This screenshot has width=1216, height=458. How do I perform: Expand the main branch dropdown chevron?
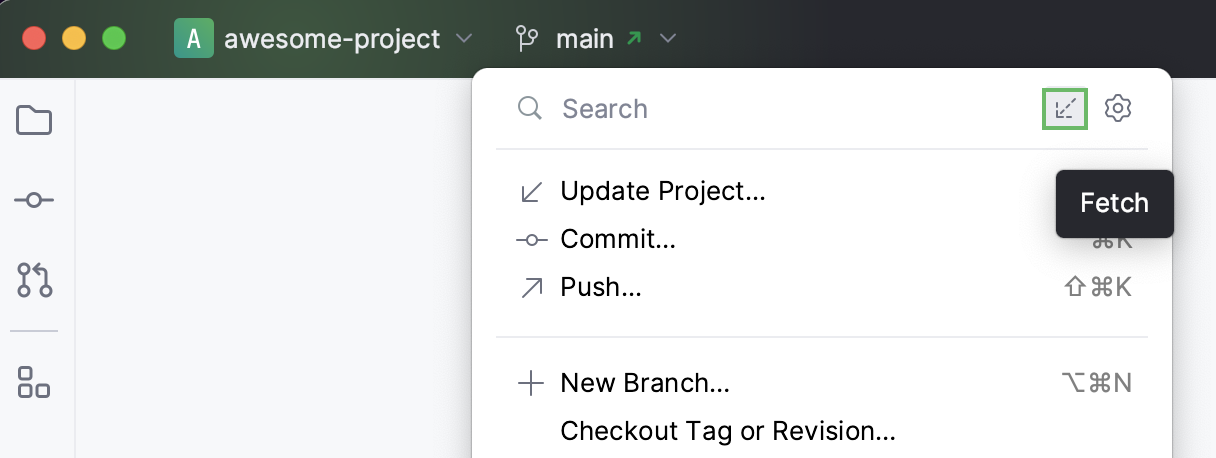[x=668, y=39]
